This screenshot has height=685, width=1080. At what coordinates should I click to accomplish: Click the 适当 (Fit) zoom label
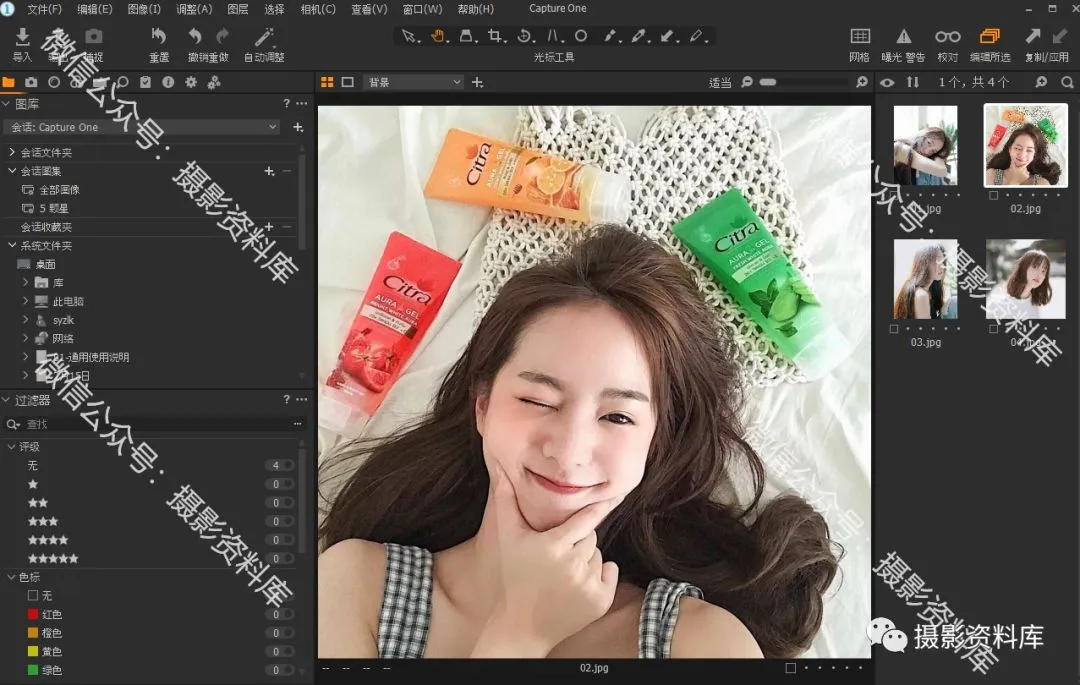tap(719, 83)
